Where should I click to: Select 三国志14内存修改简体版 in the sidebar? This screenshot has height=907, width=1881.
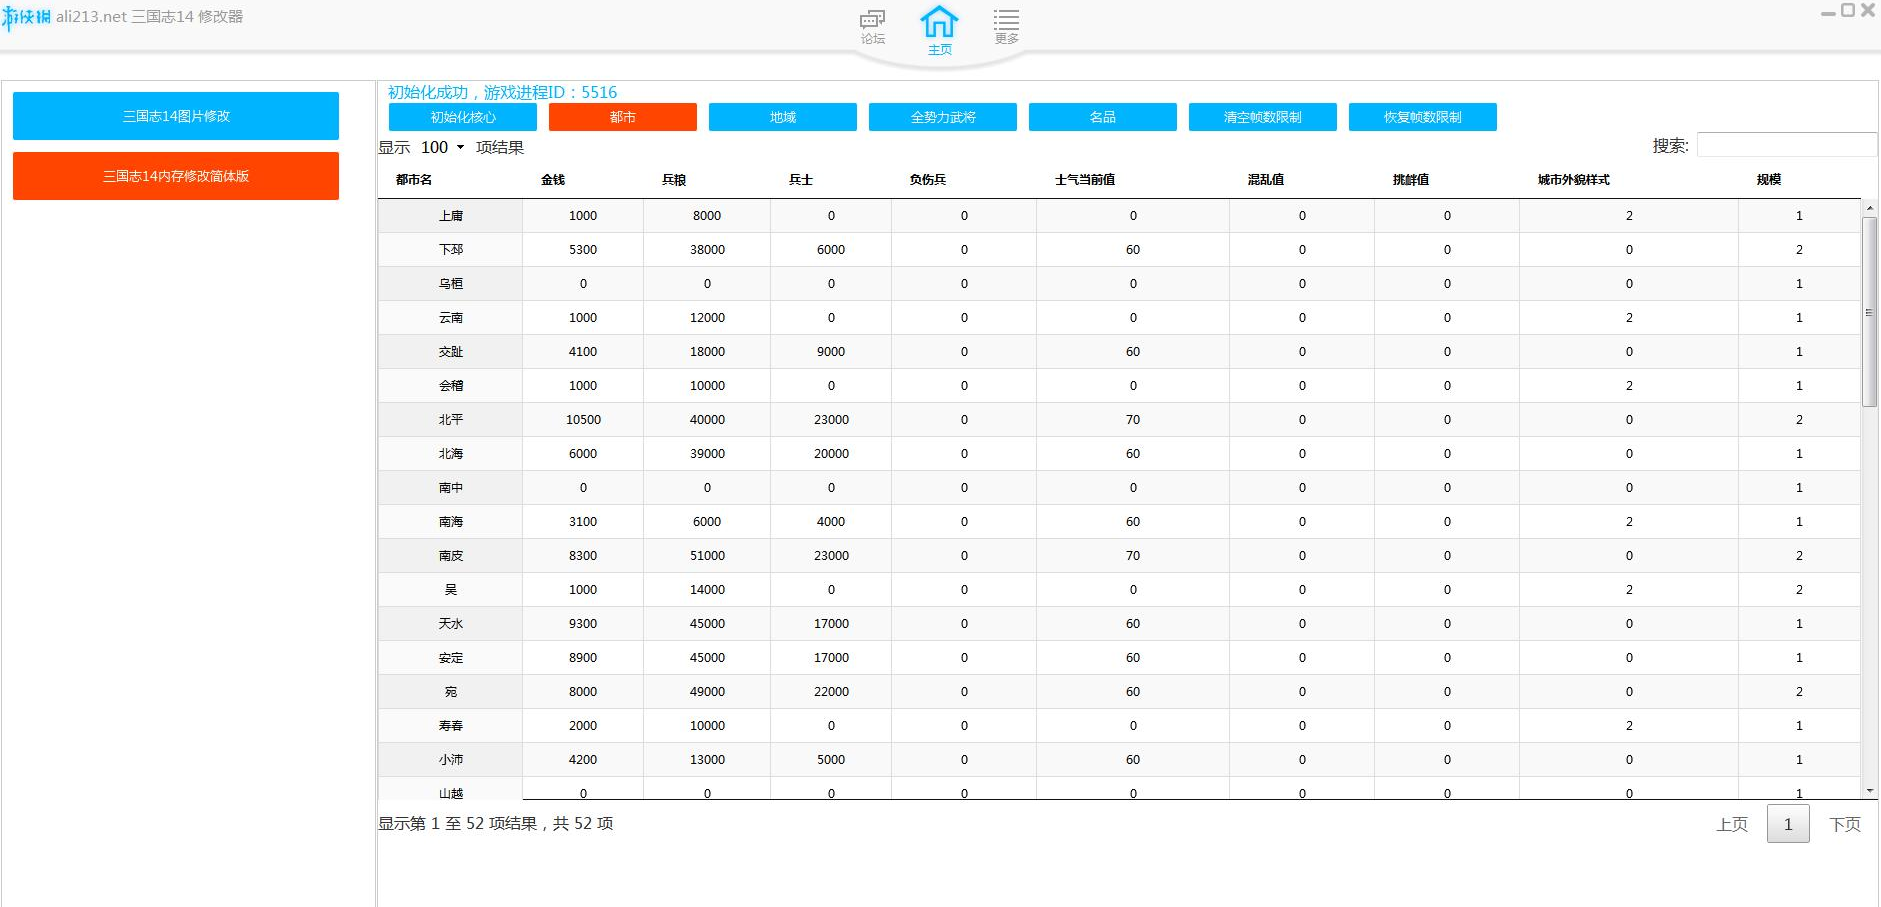click(176, 176)
